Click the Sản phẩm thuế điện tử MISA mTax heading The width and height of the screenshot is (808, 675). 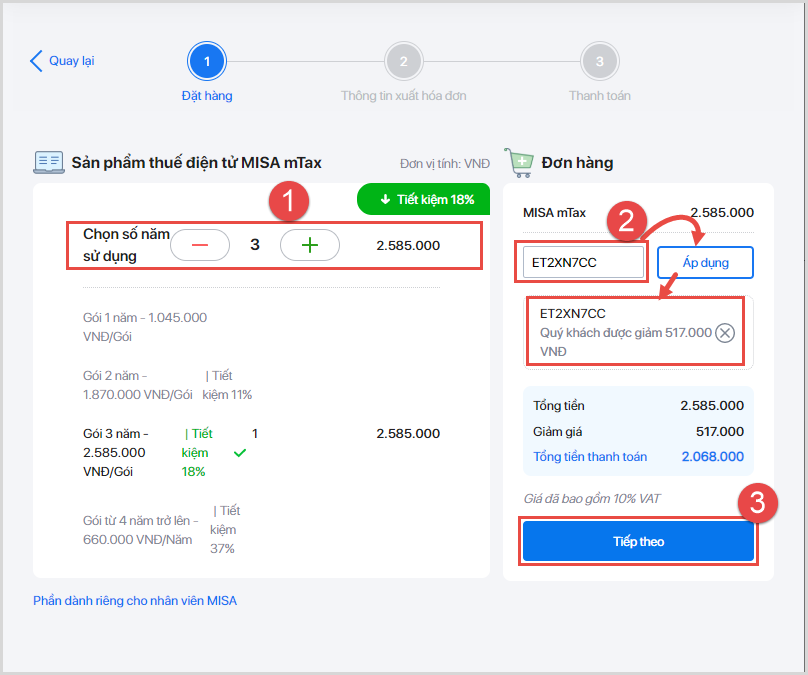click(196, 163)
